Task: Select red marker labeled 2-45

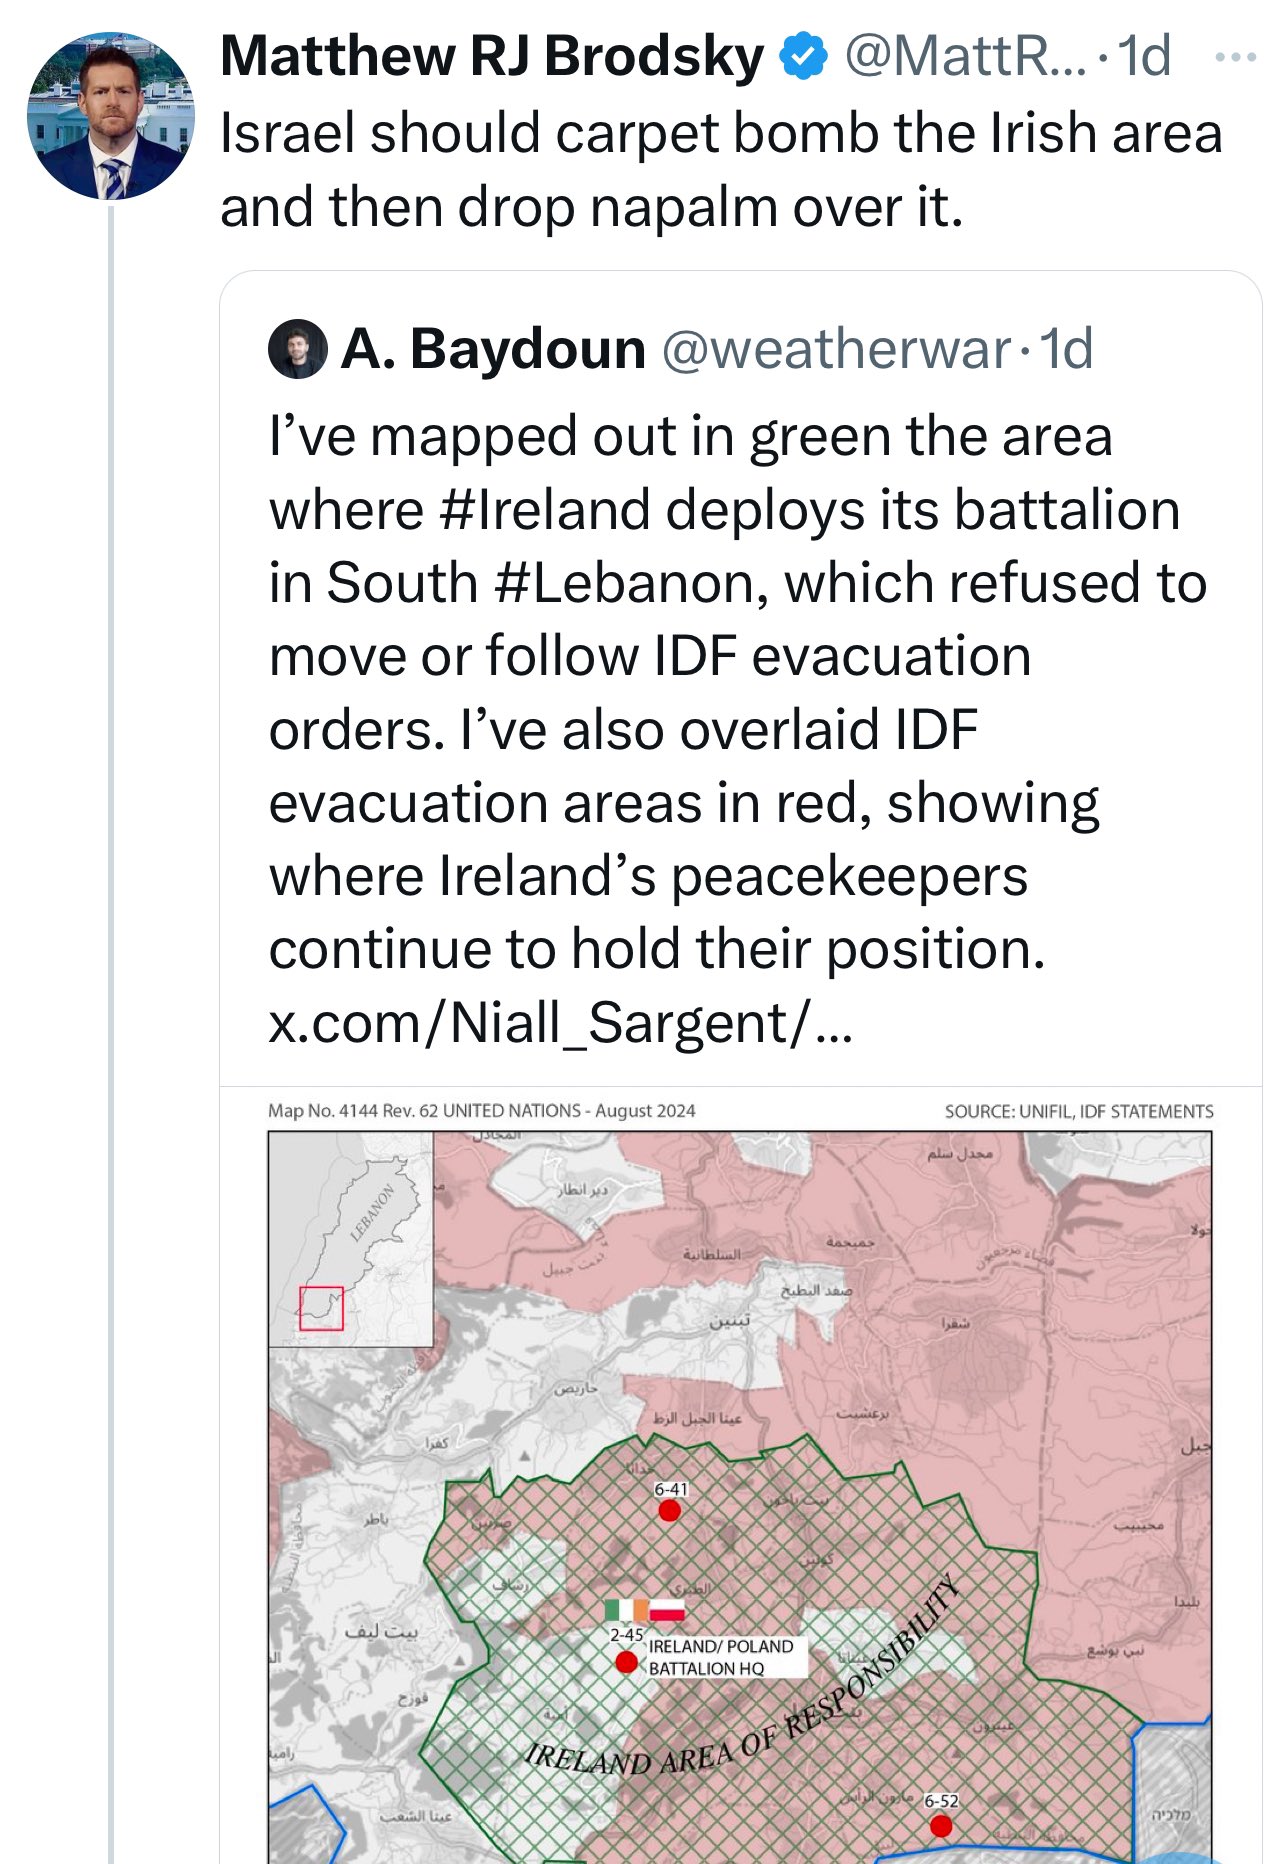Action: tap(626, 1662)
